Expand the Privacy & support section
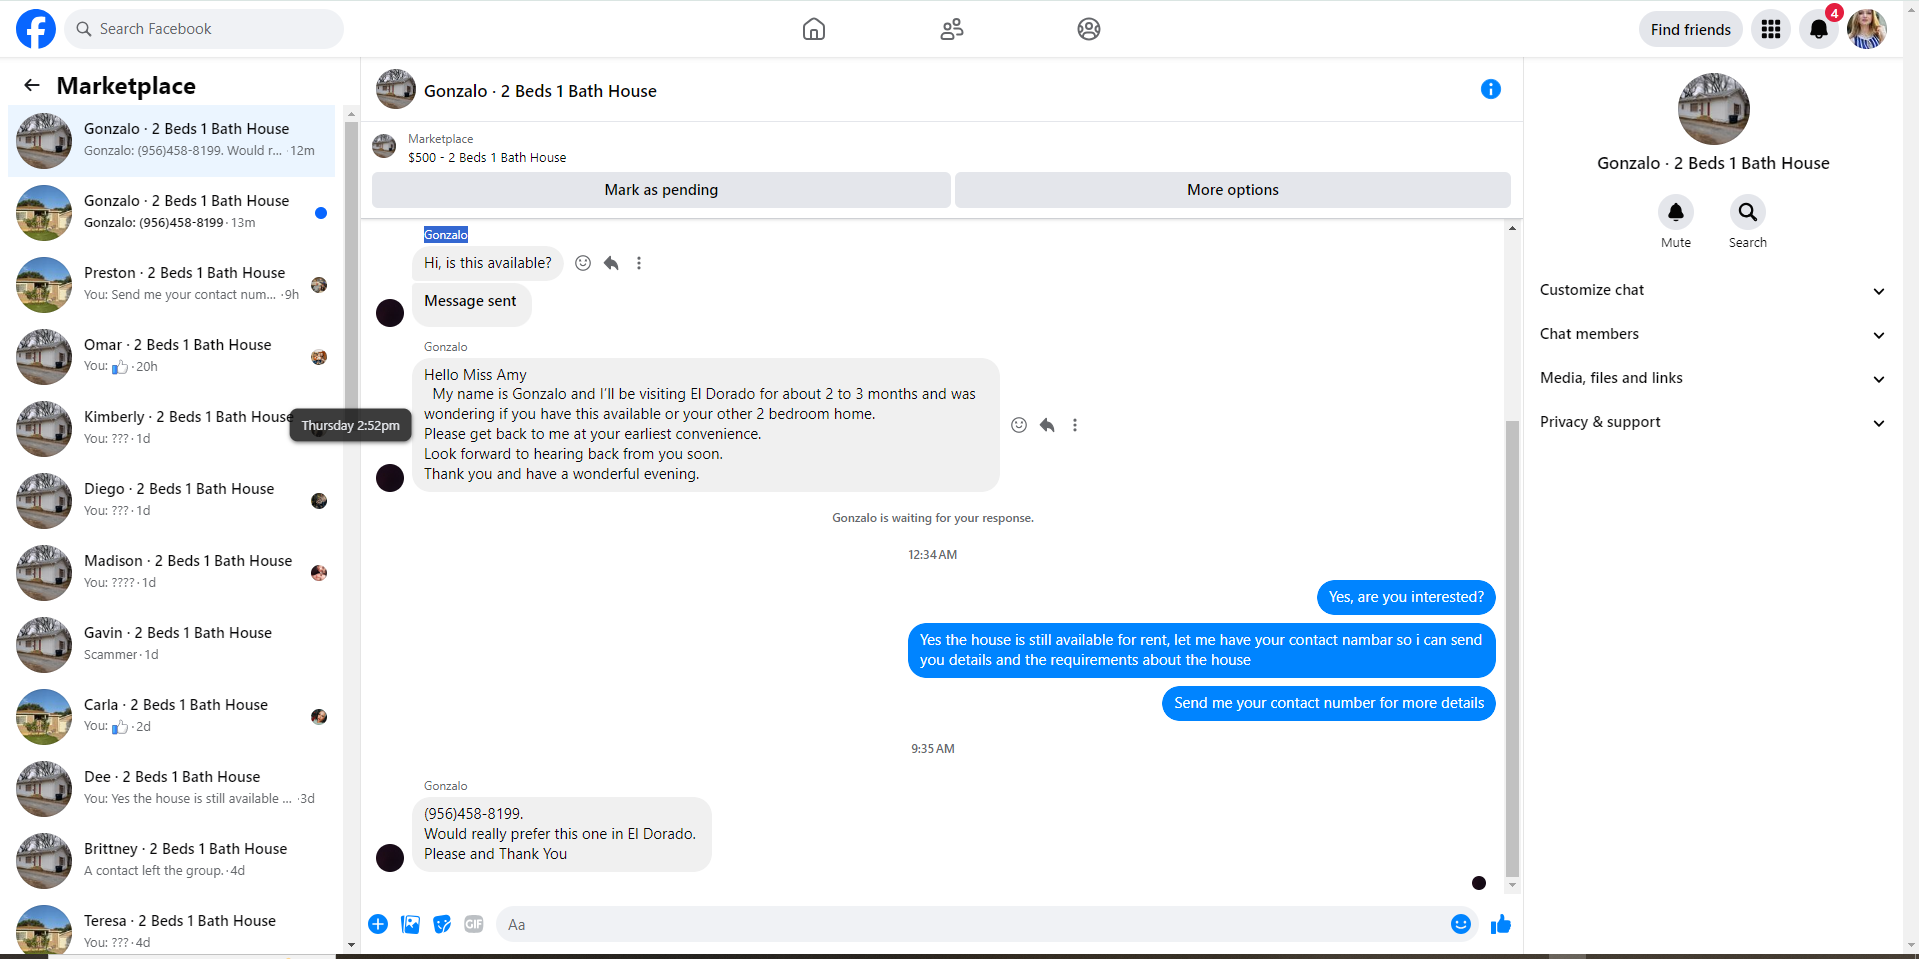The image size is (1919, 959). (x=1712, y=422)
